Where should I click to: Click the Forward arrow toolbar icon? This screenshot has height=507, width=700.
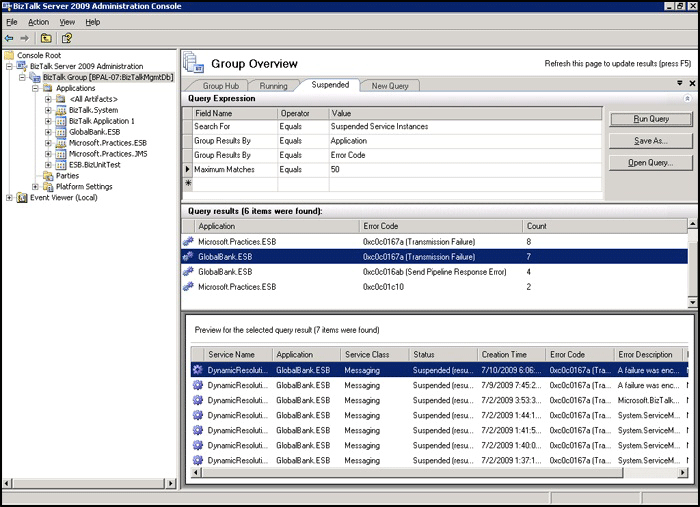pos(25,38)
